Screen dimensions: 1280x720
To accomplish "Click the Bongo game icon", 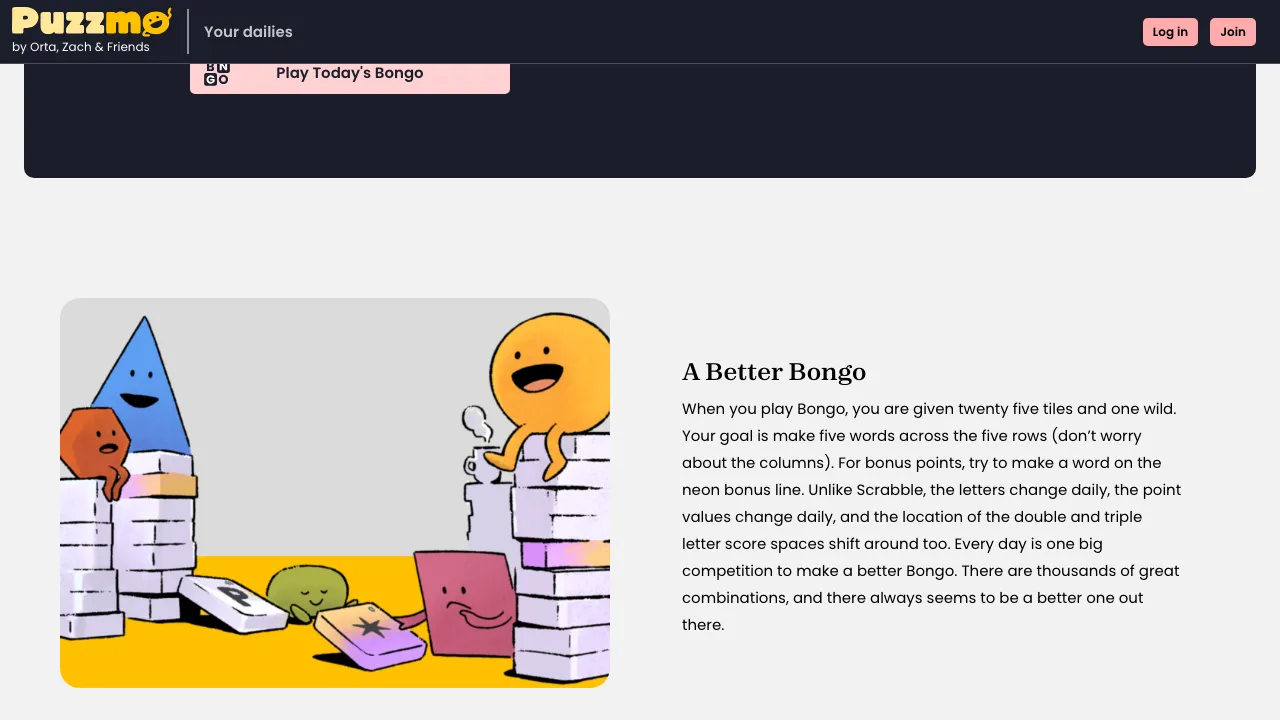I will [217, 74].
